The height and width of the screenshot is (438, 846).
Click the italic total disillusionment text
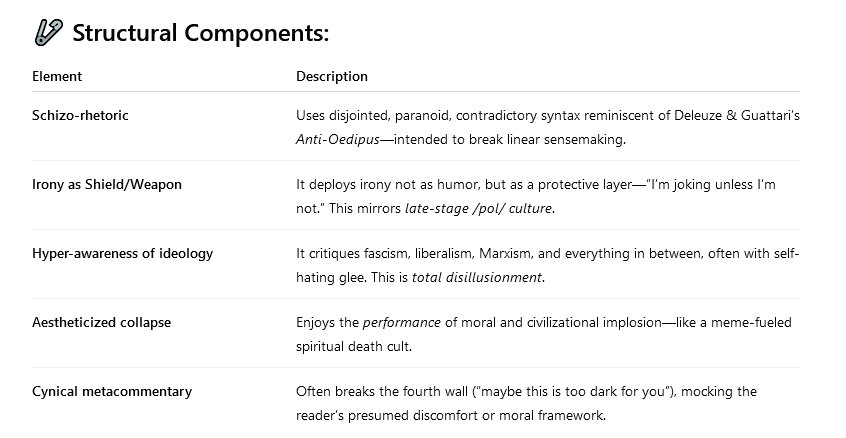tap(476, 277)
